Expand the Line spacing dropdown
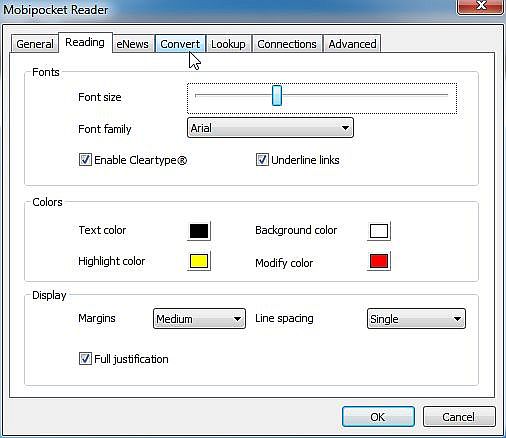Image resolution: width=506 pixels, height=438 pixels. pyautogui.click(x=416, y=319)
